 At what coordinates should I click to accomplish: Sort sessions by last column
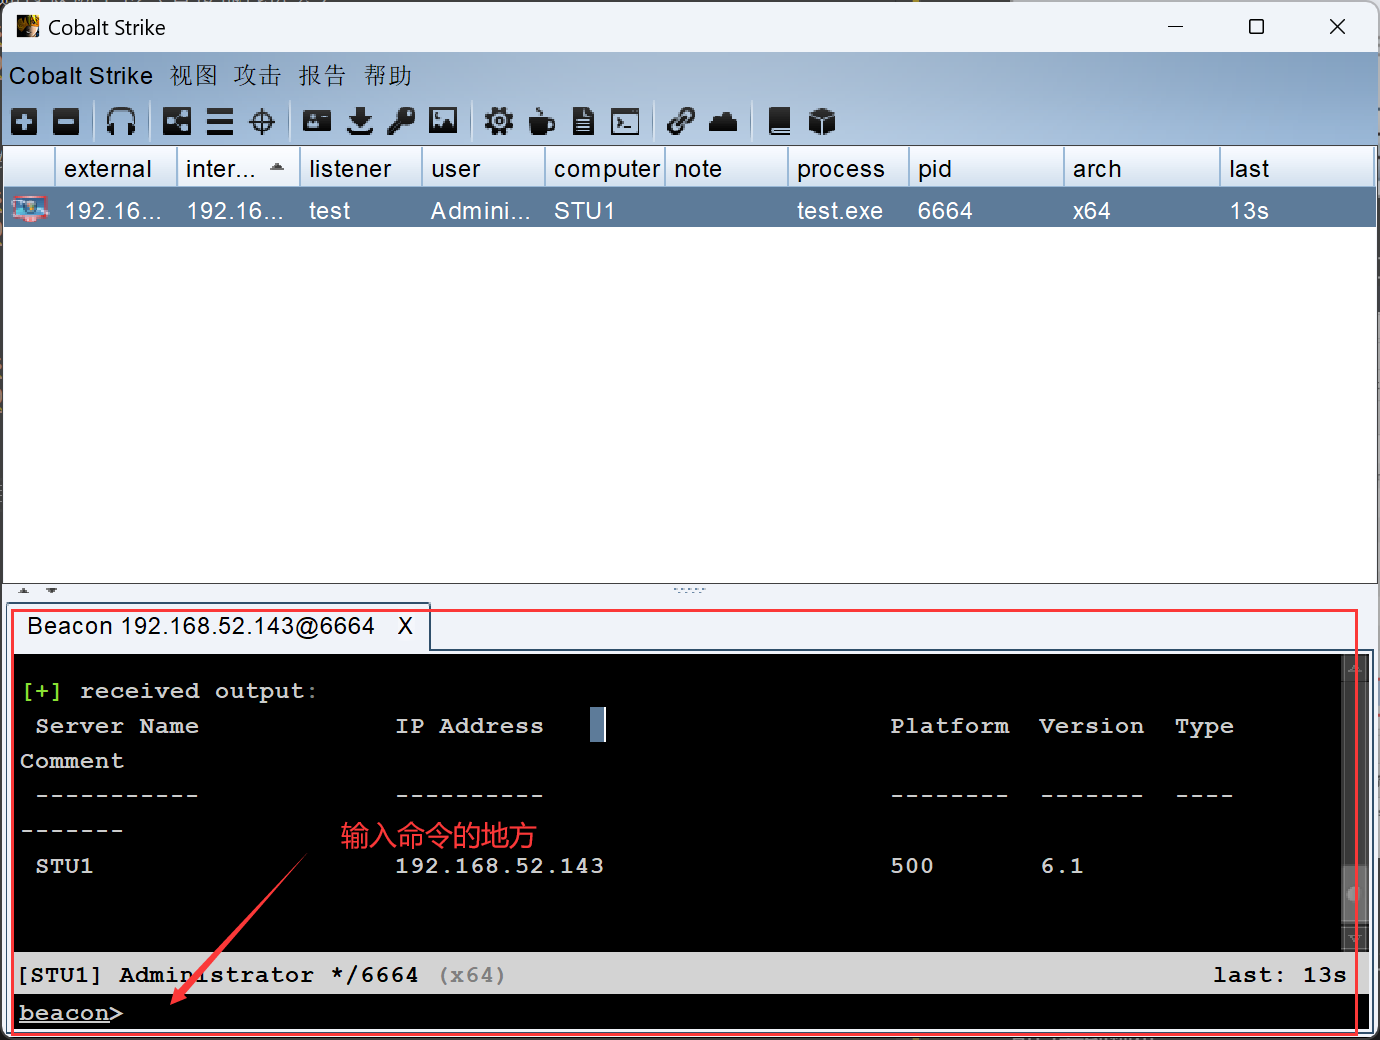(1297, 168)
